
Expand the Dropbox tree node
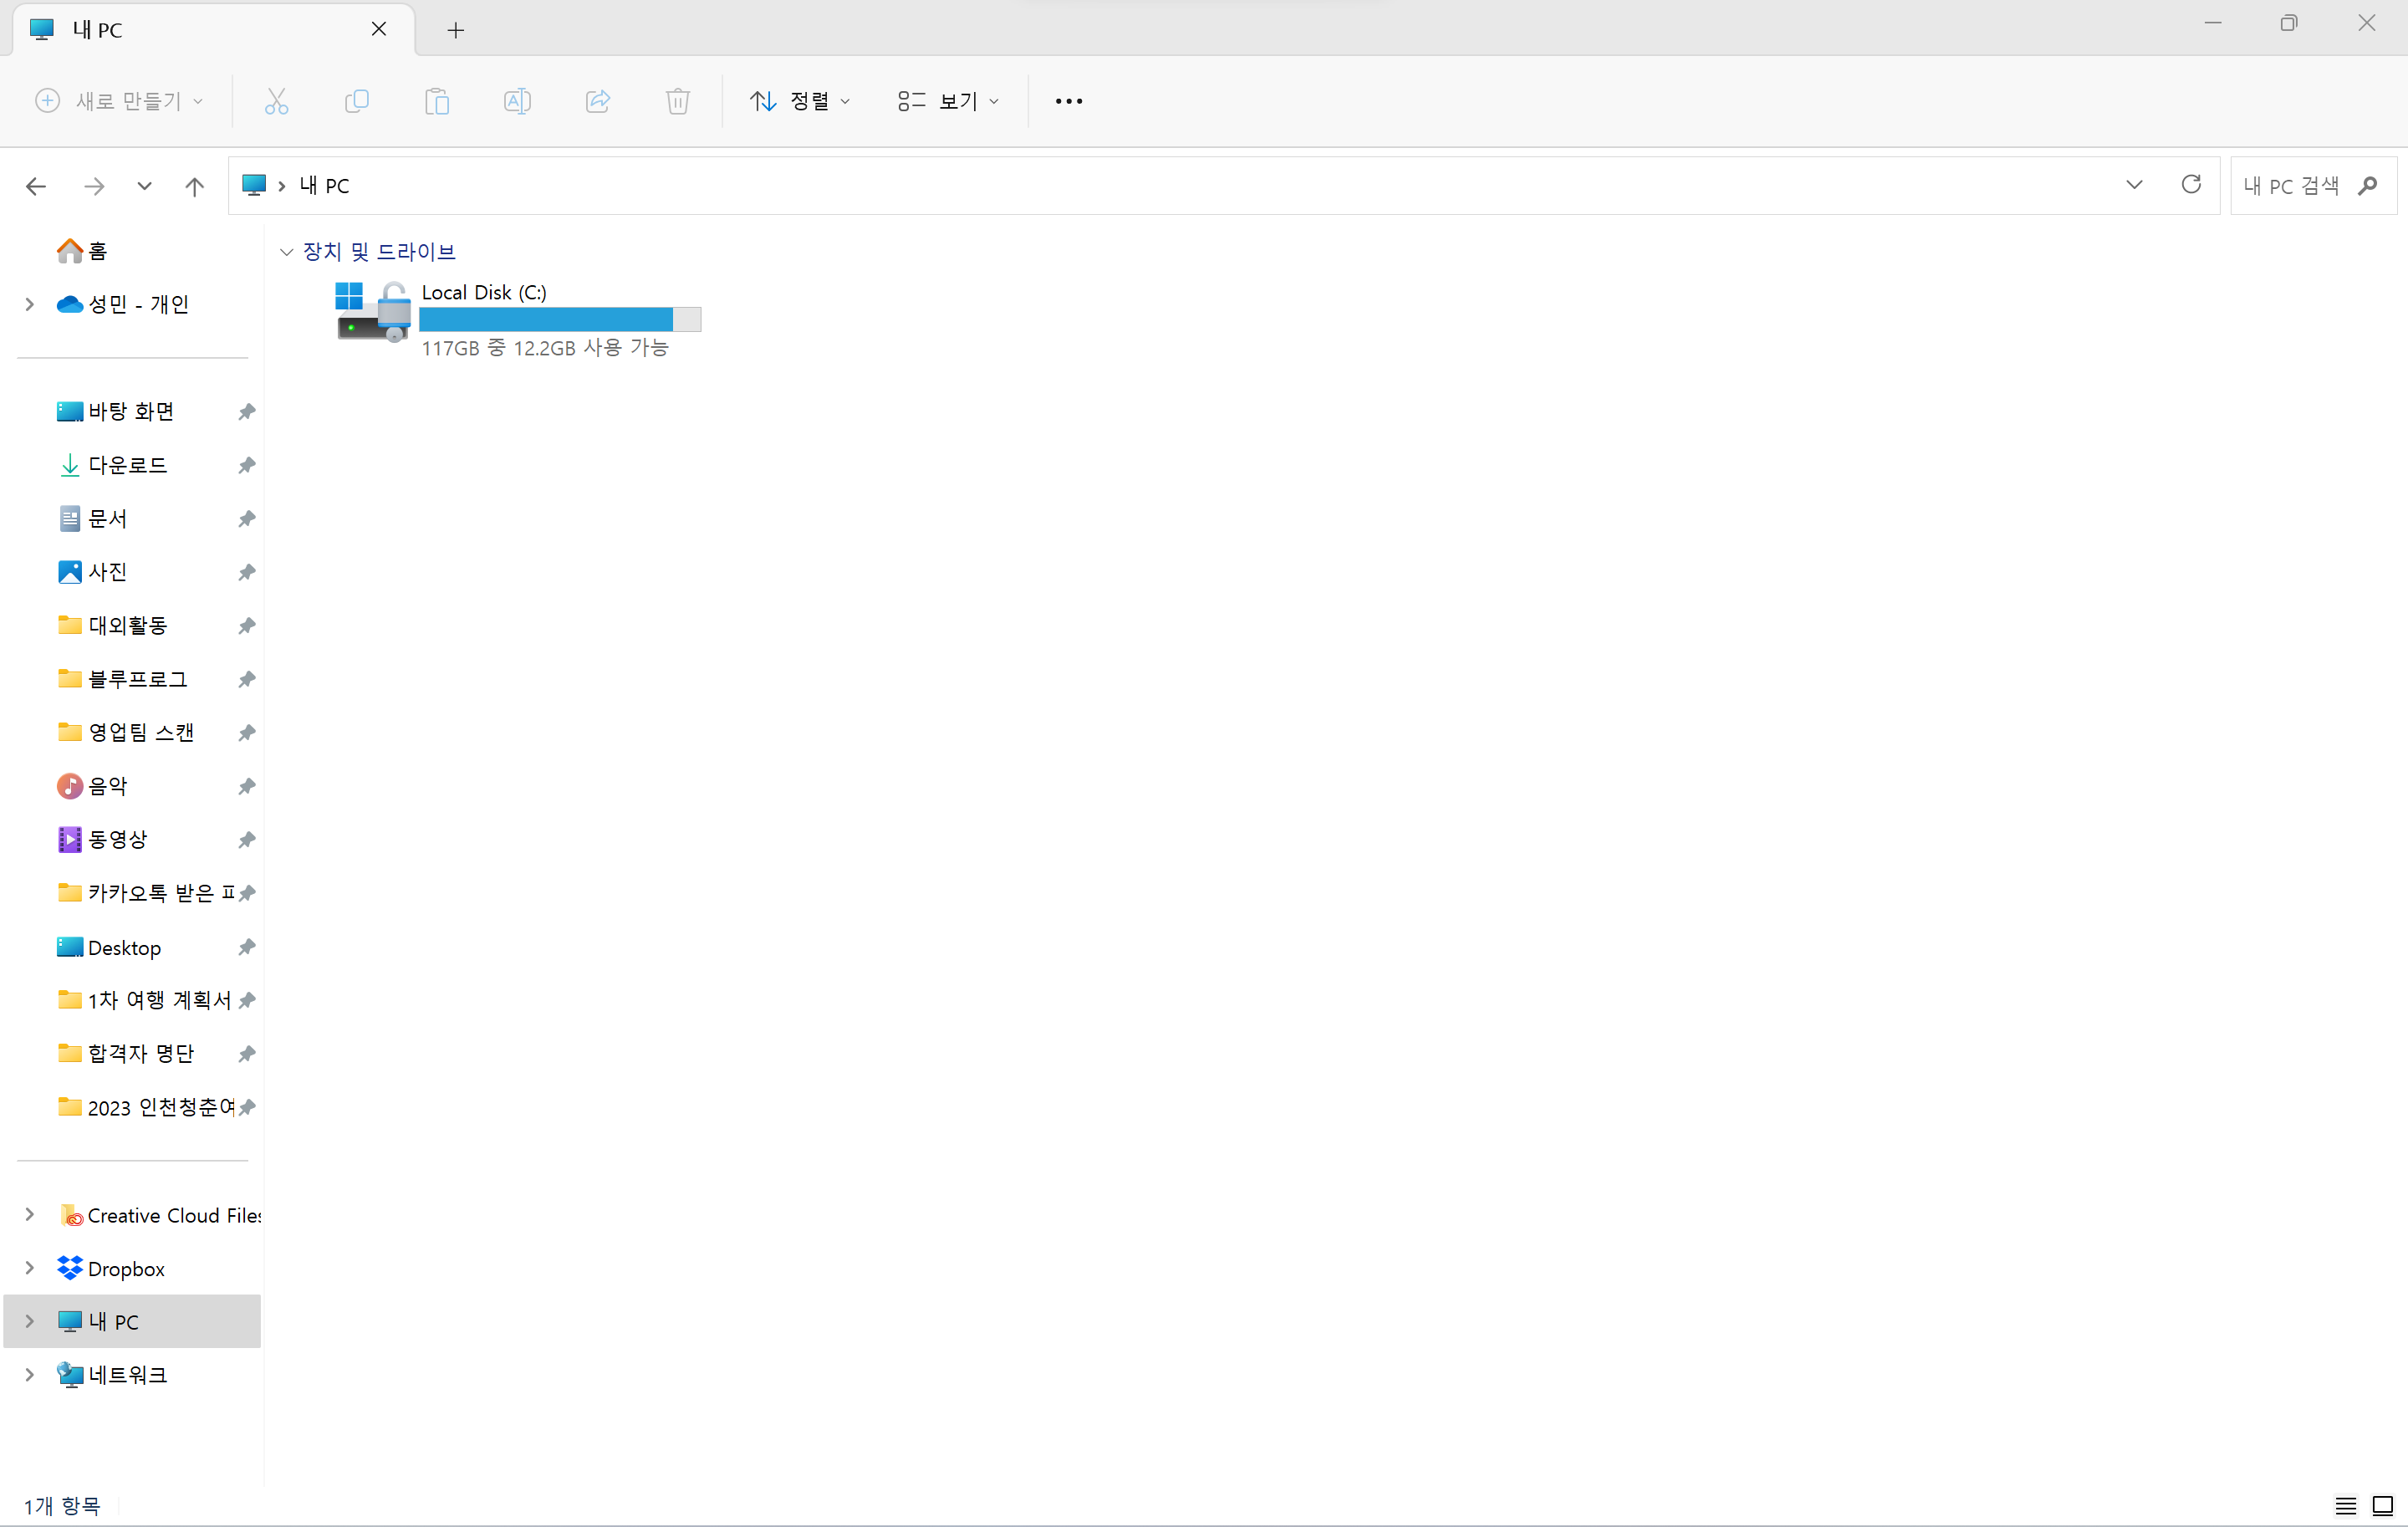pyautogui.click(x=30, y=1268)
